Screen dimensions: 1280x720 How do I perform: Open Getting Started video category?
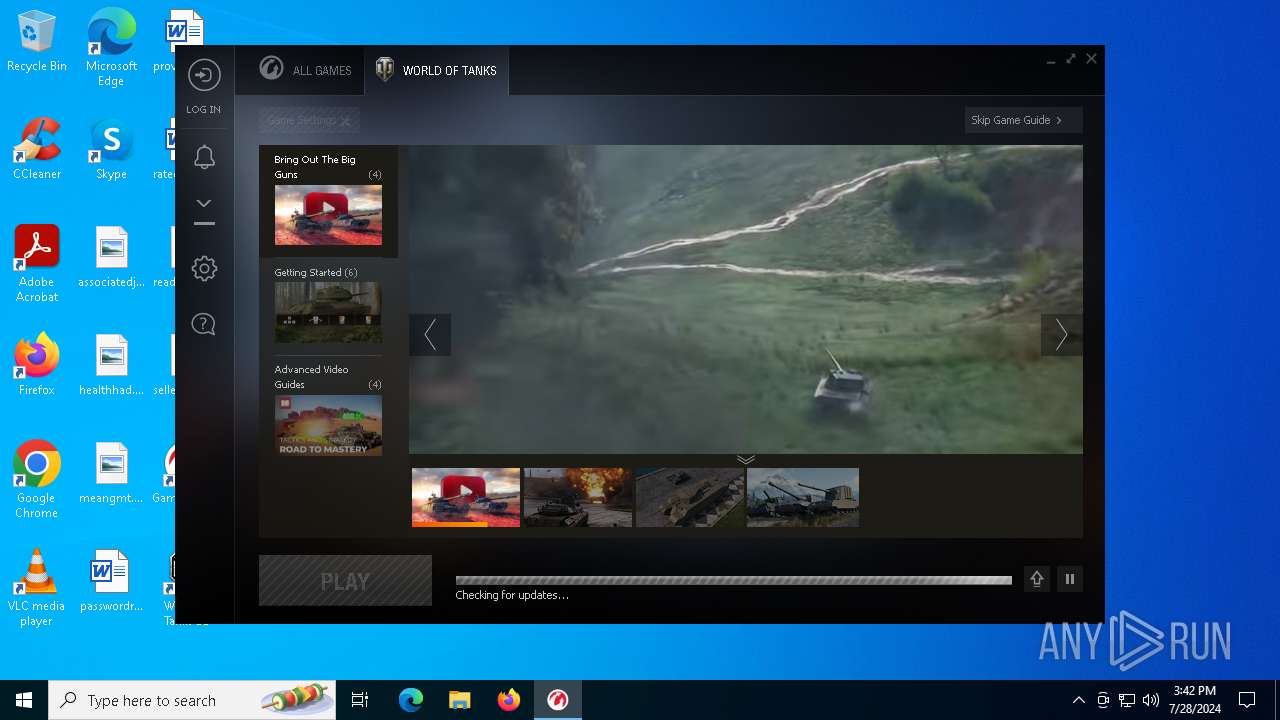tap(328, 305)
